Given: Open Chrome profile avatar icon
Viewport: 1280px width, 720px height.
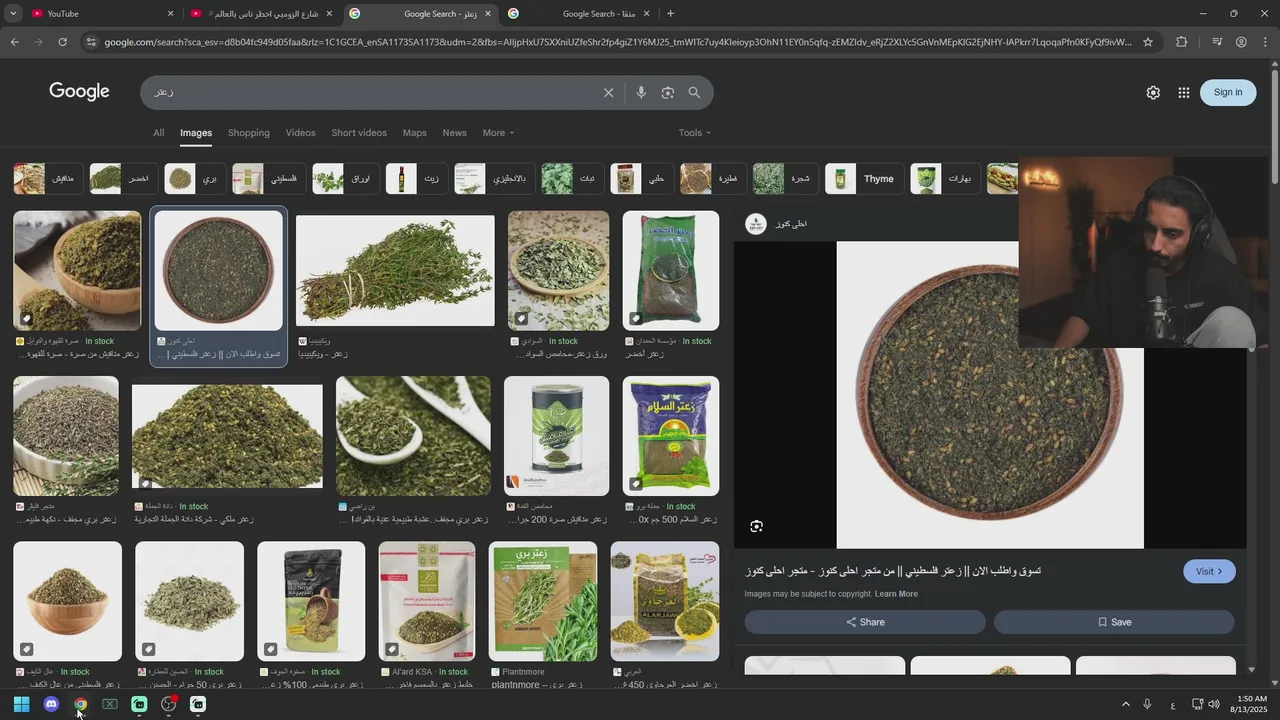Looking at the screenshot, I should click(1241, 42).
